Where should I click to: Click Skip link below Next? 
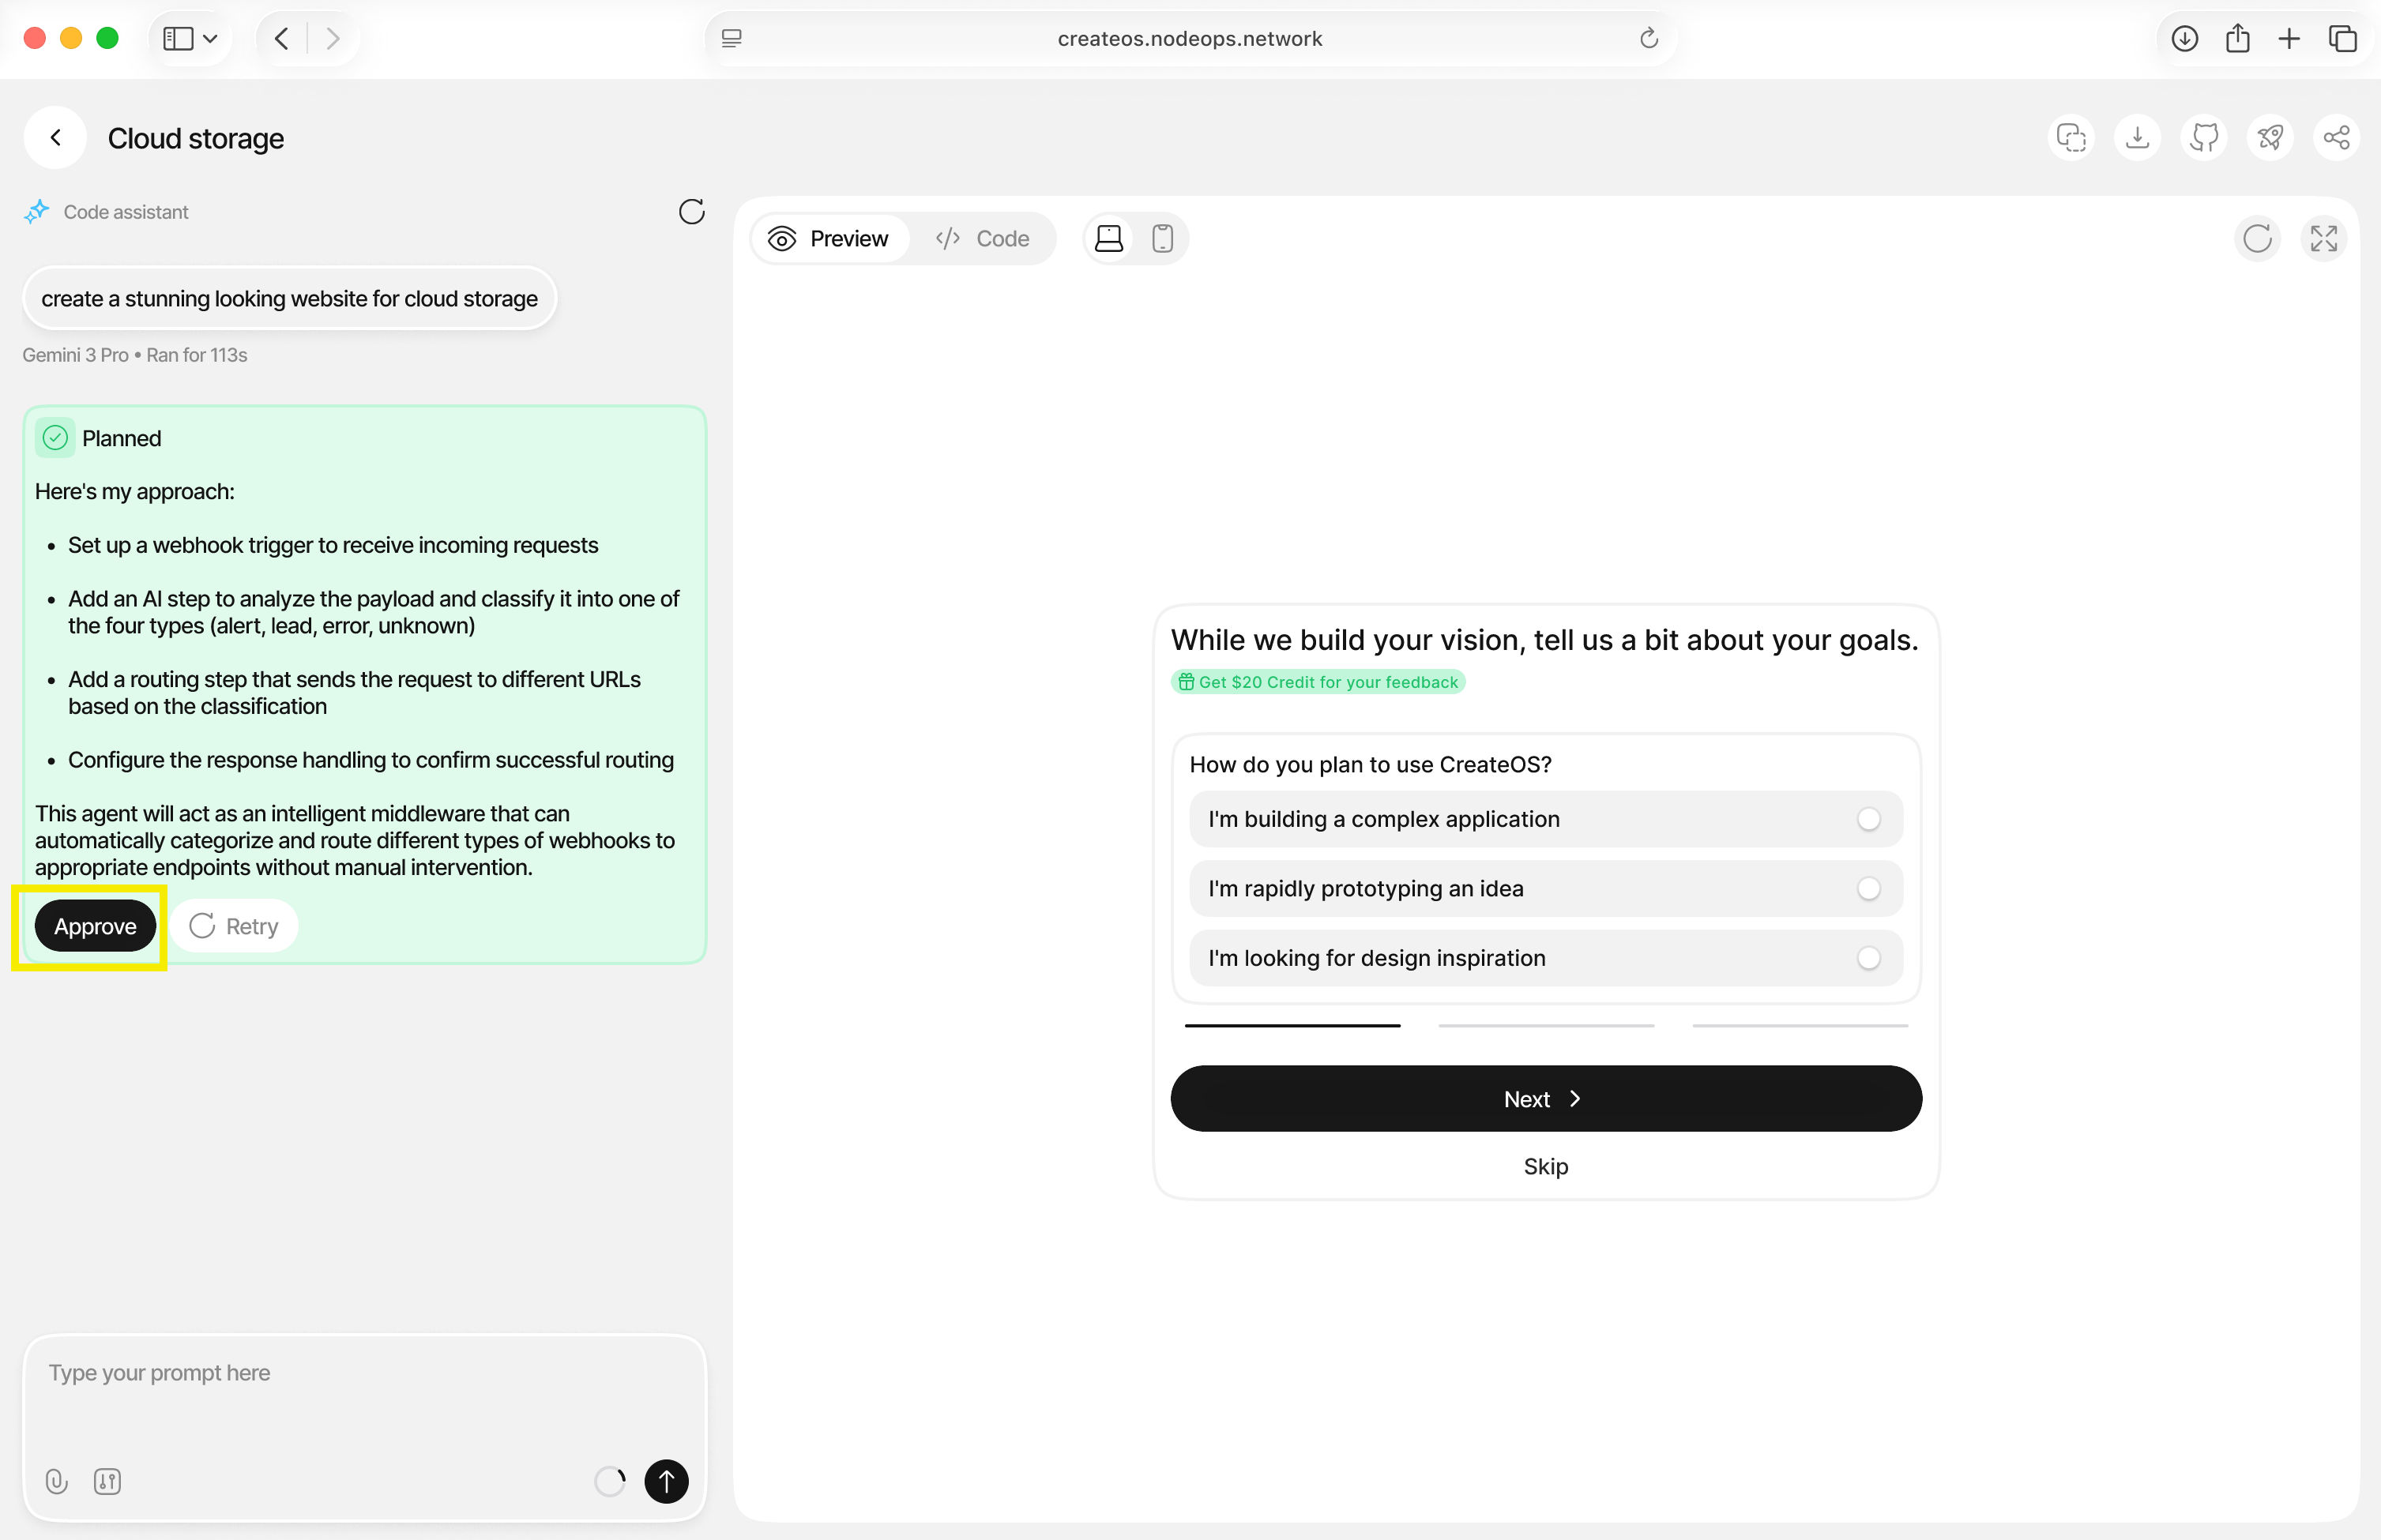pyautogui.click(x=1545, y=1167)
